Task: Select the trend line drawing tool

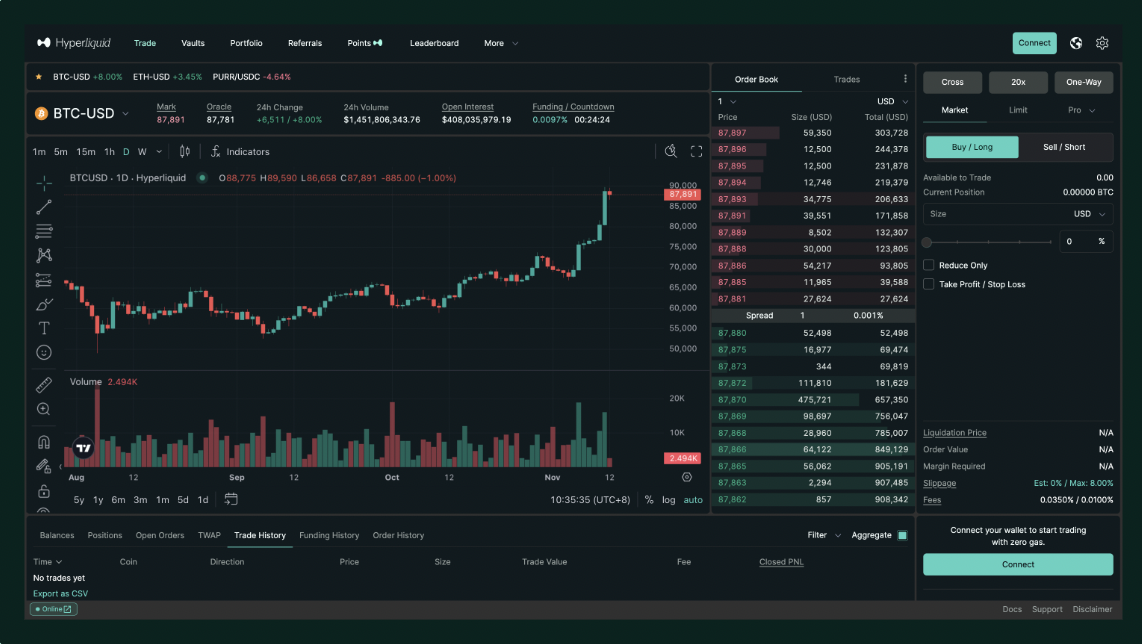Action: point(44,207)
